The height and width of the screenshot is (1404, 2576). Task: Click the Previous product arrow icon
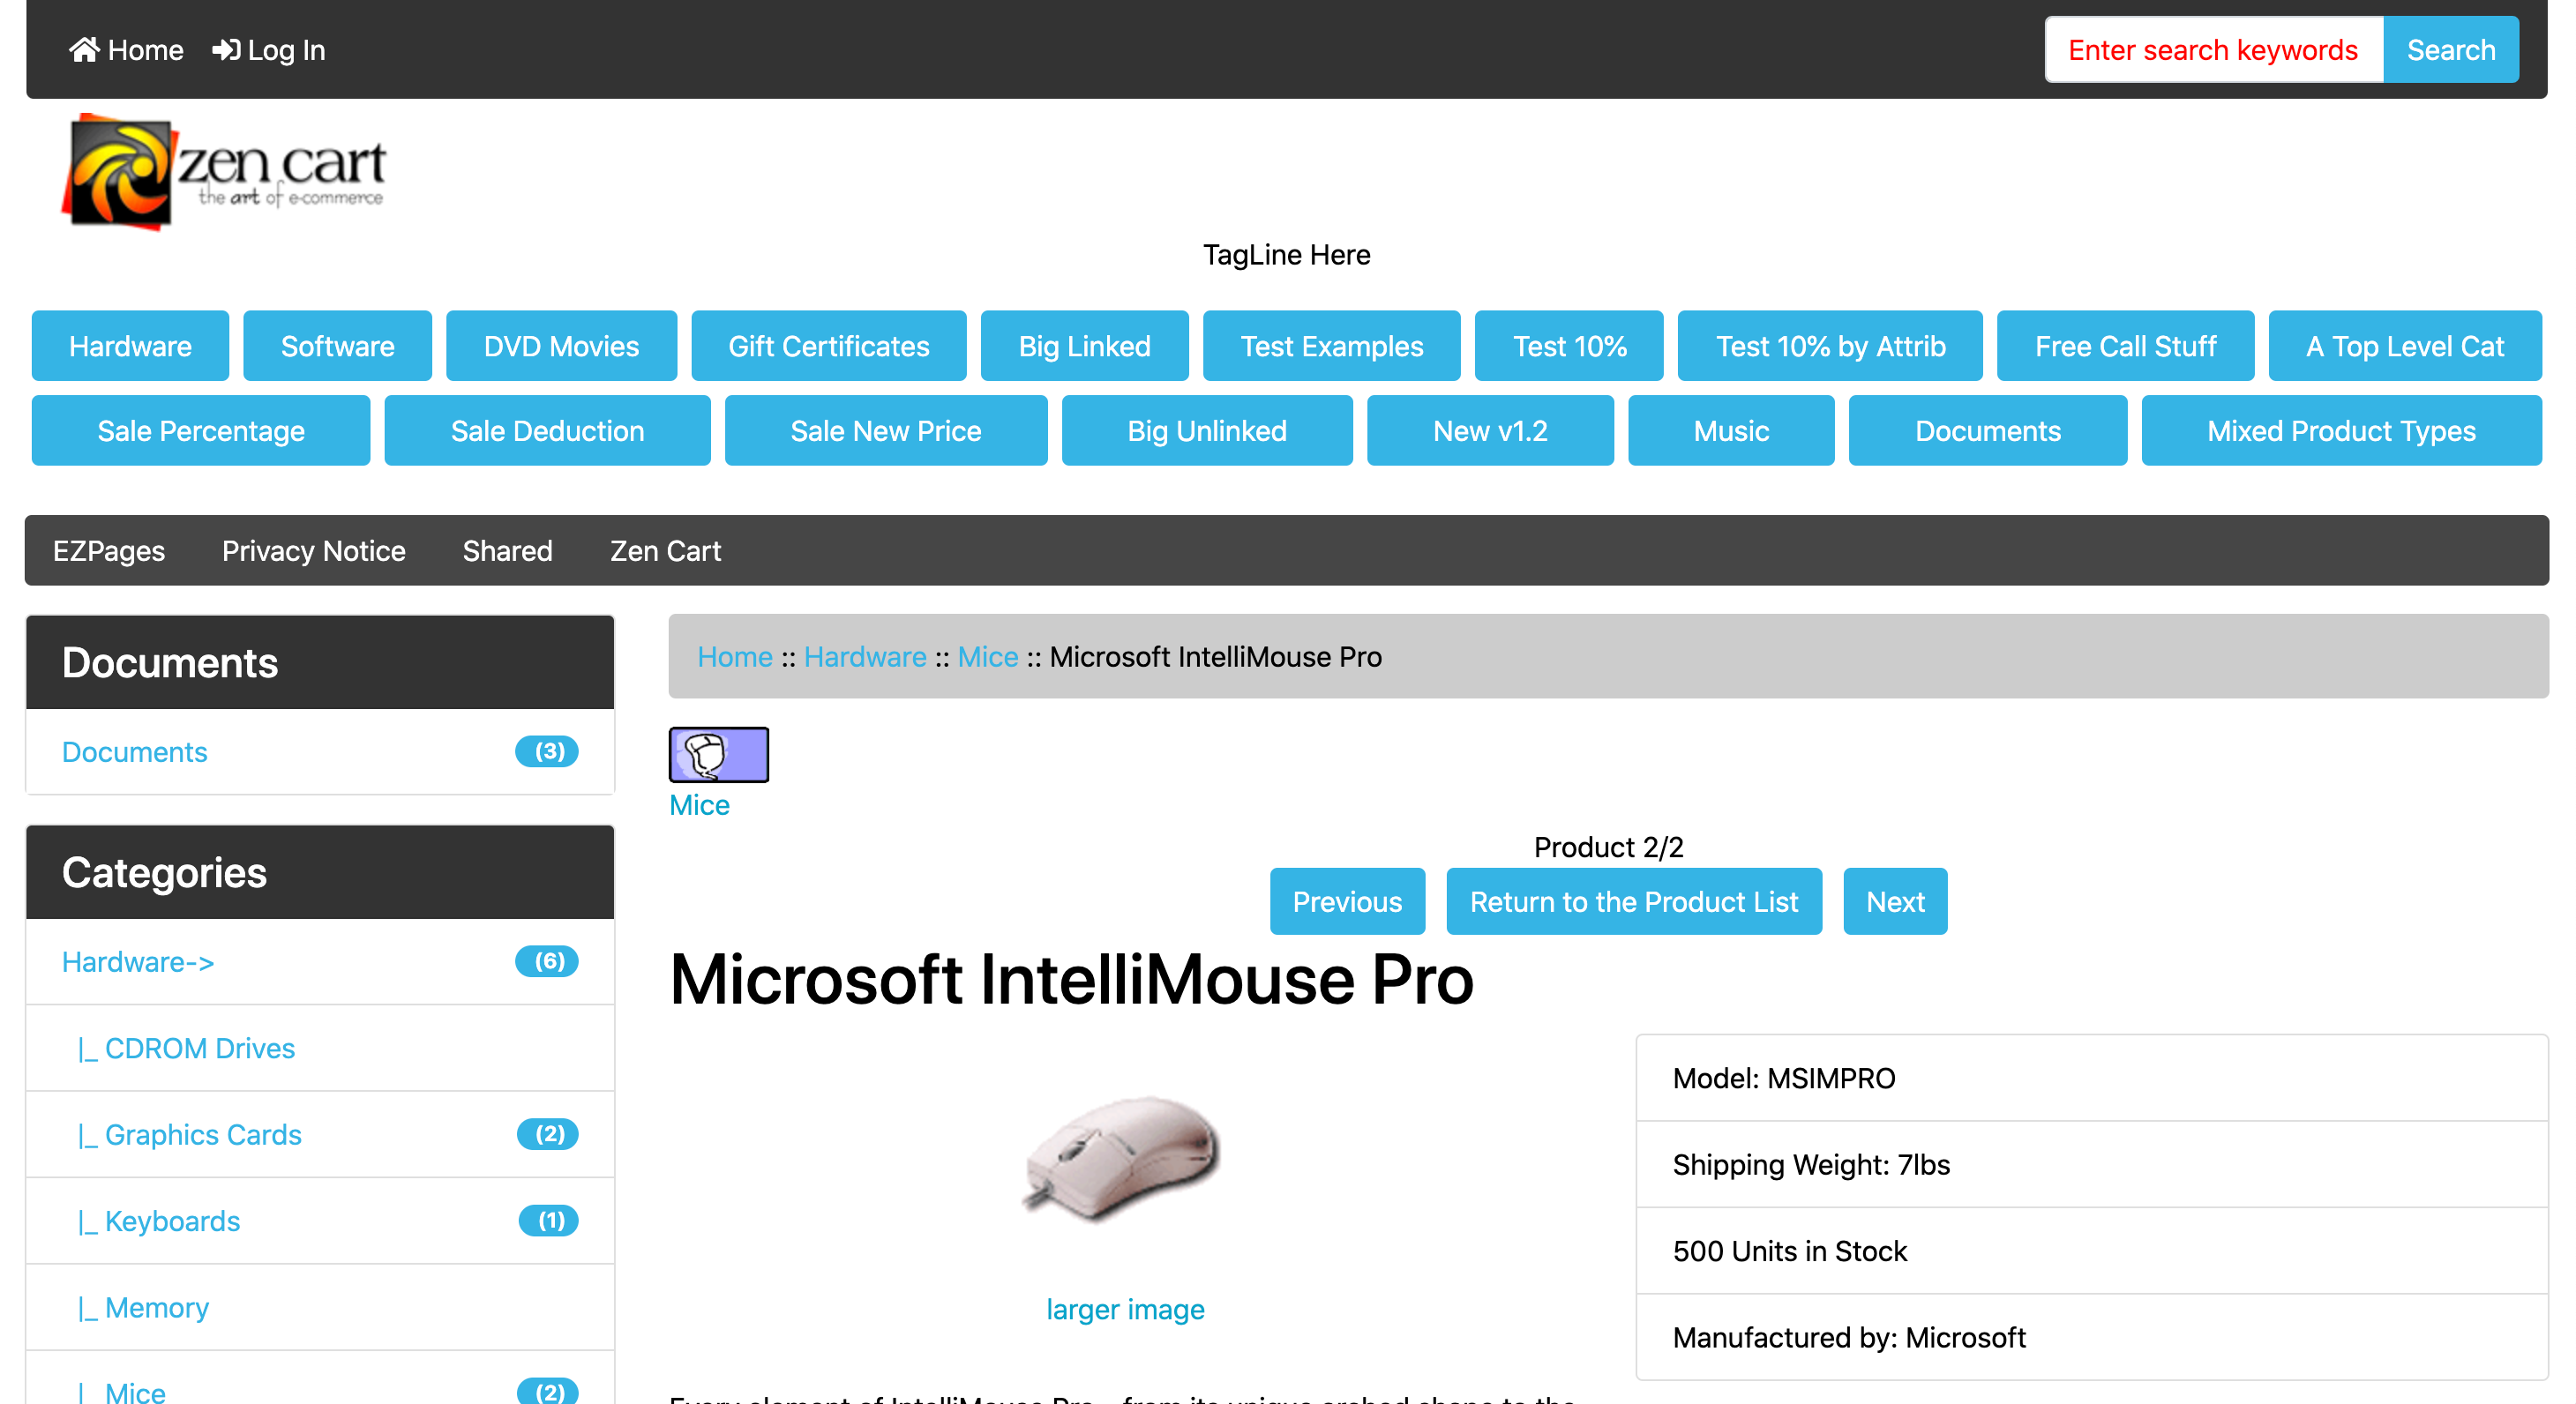click(x=1345, y=900)
